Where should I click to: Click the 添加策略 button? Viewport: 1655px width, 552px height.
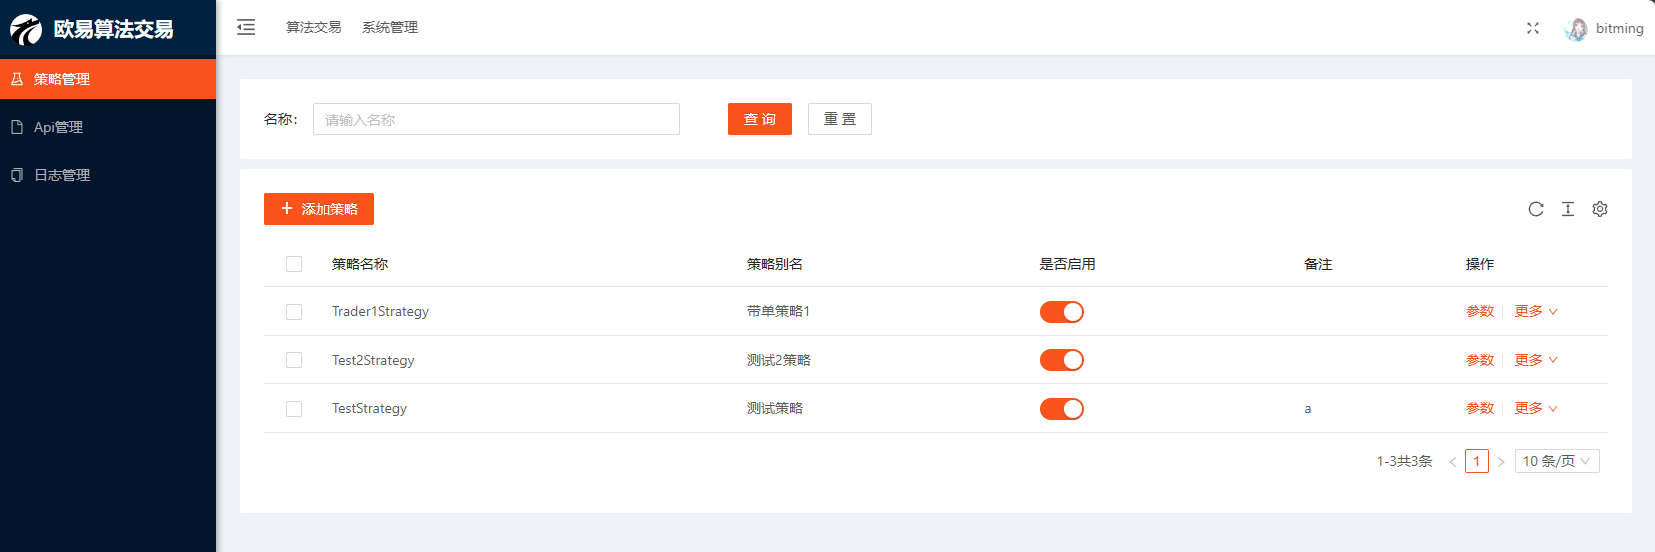coord(319,209)
